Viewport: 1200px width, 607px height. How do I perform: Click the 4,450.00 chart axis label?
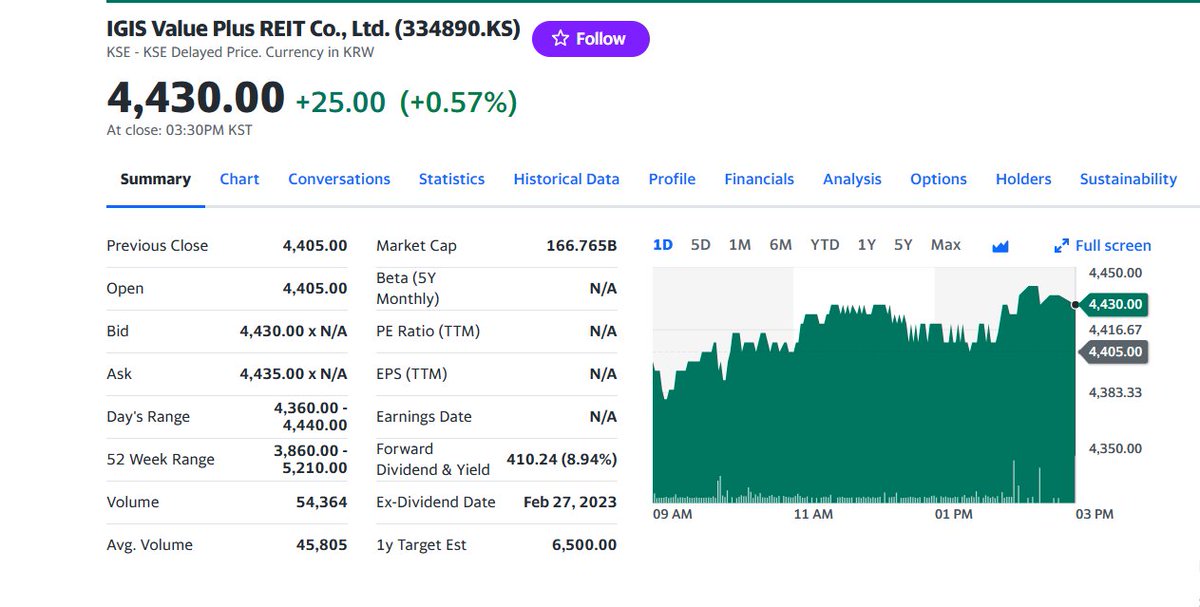(1115, 273)
